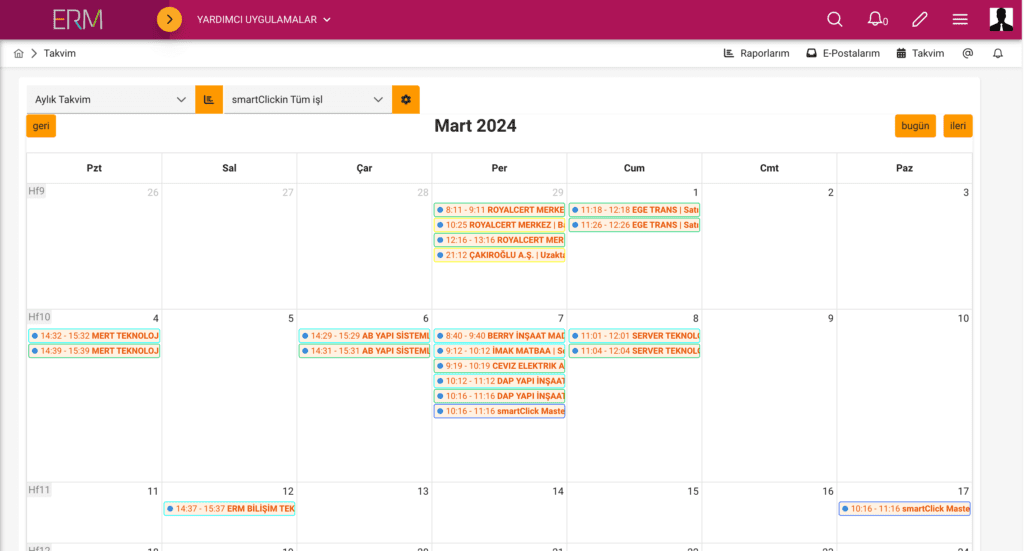Click the Paz column header

tap(904, 168)
